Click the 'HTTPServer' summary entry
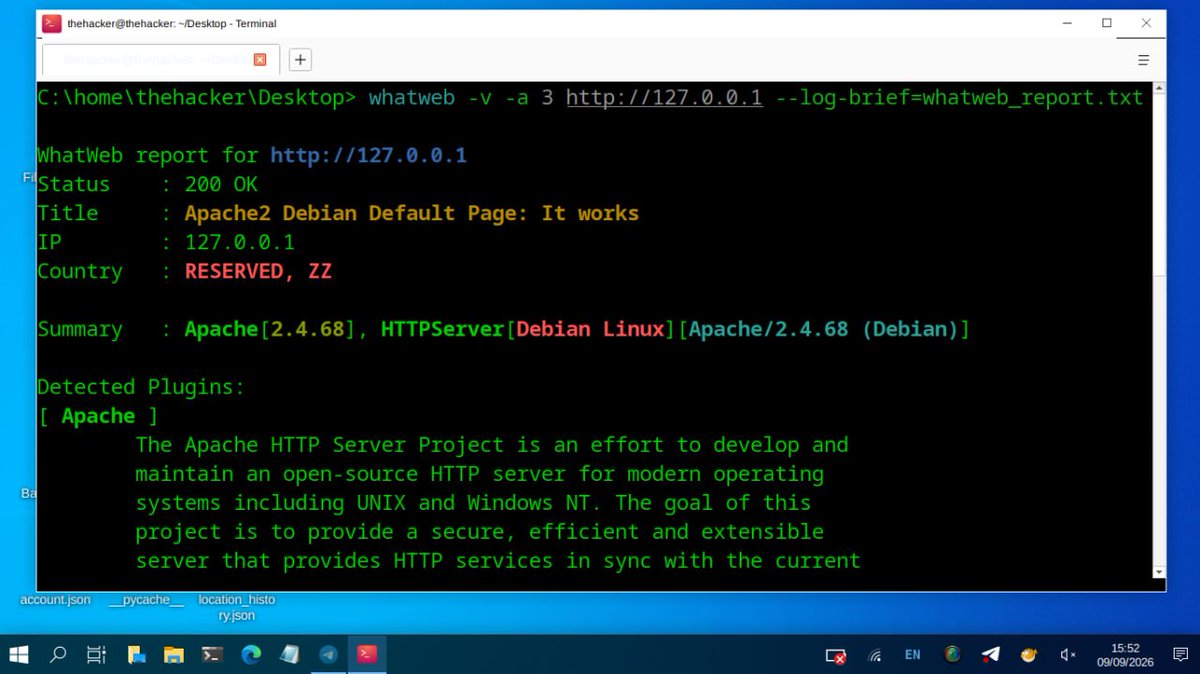 [x=442, y=329]
